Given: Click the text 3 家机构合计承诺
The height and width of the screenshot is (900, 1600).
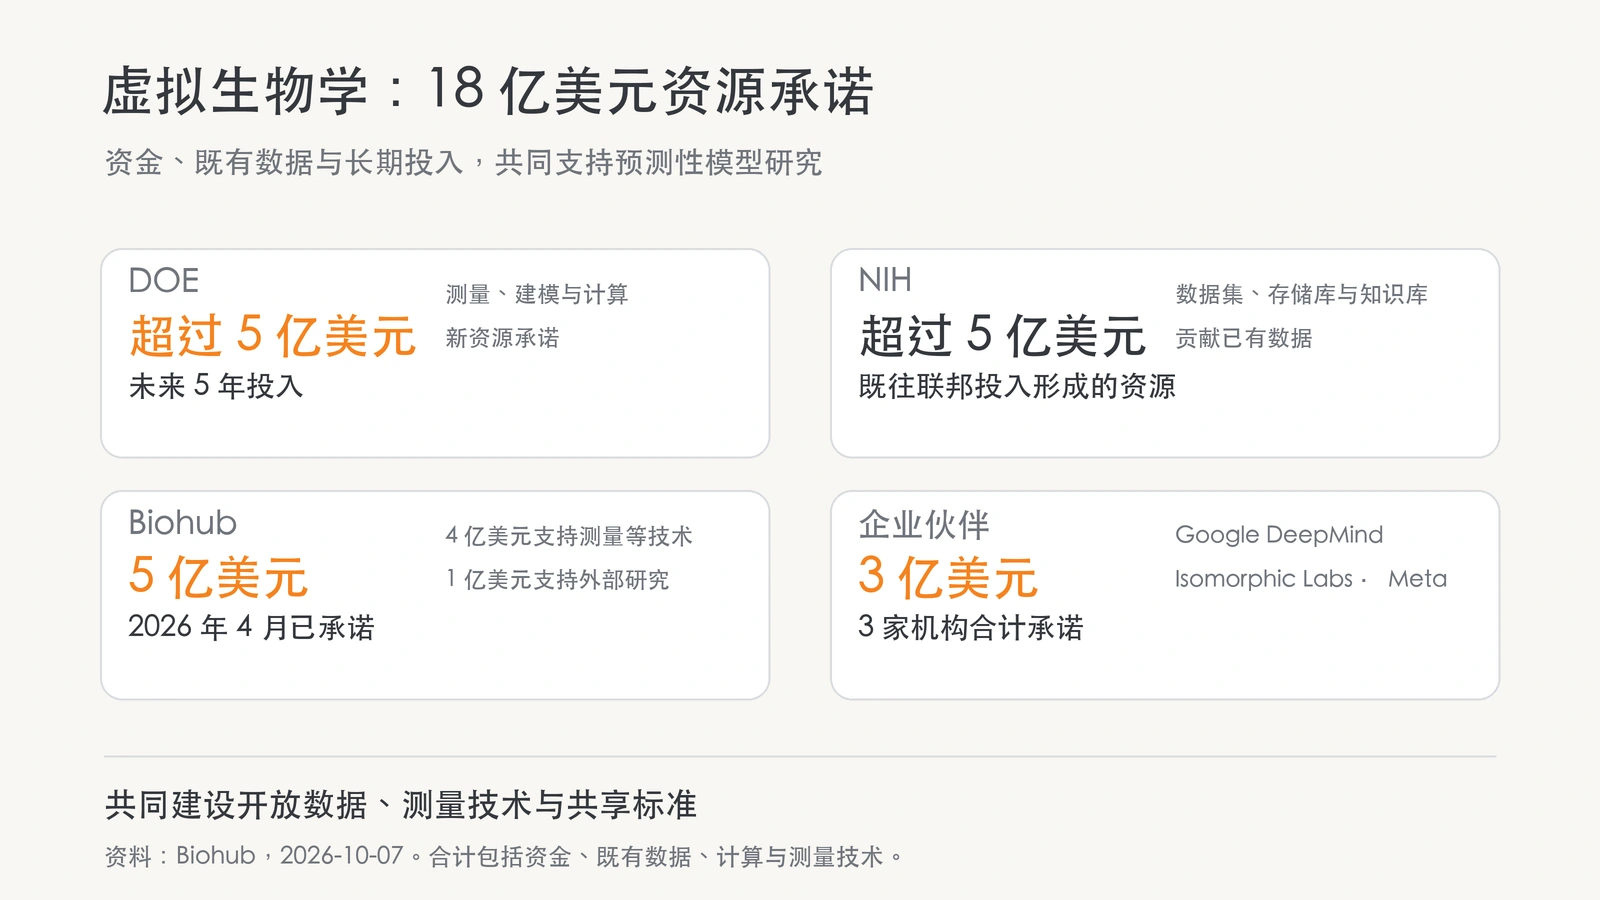Looking at the screenshot, I should coord(971,627).
